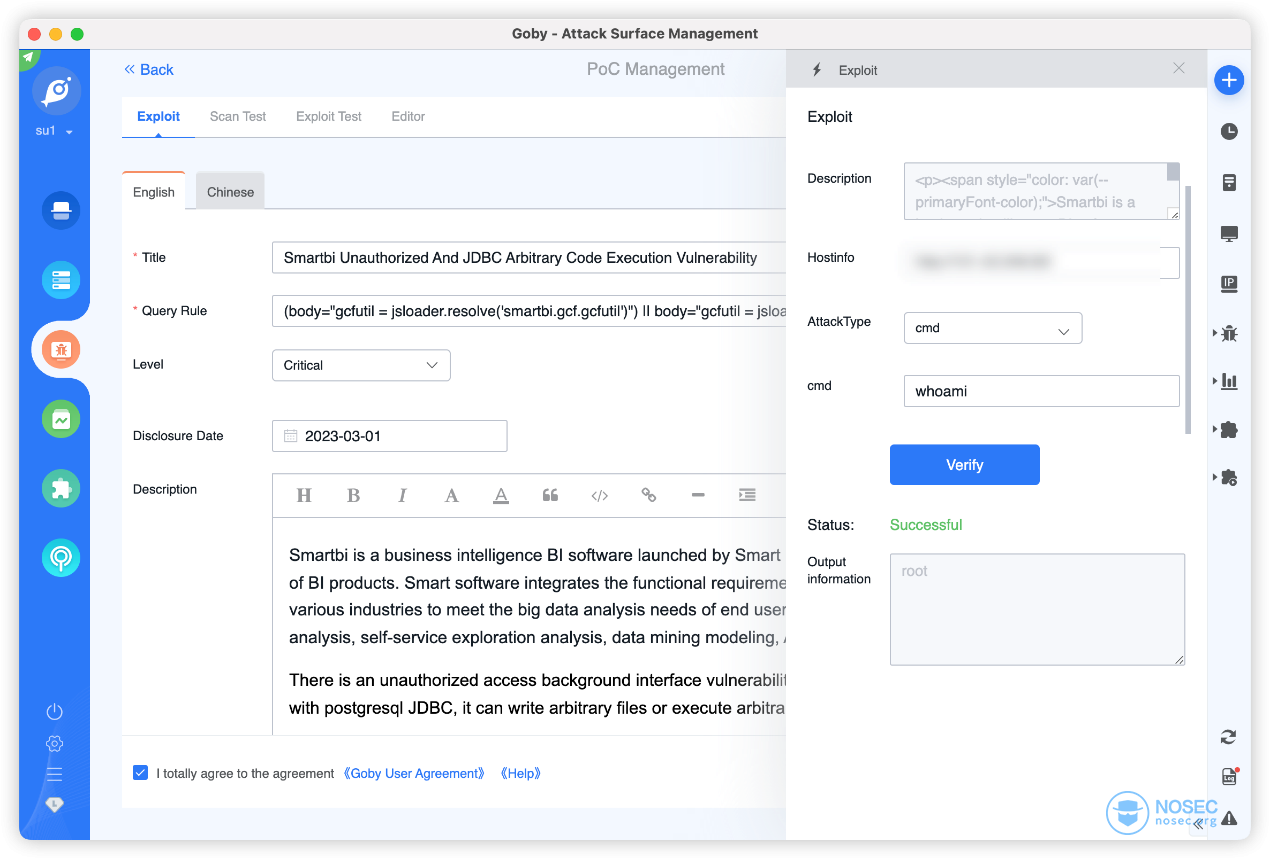This screenshot has height=859, width=1270.
Task: Open the report chart icon in left sidebar
Action: (61, 419)
